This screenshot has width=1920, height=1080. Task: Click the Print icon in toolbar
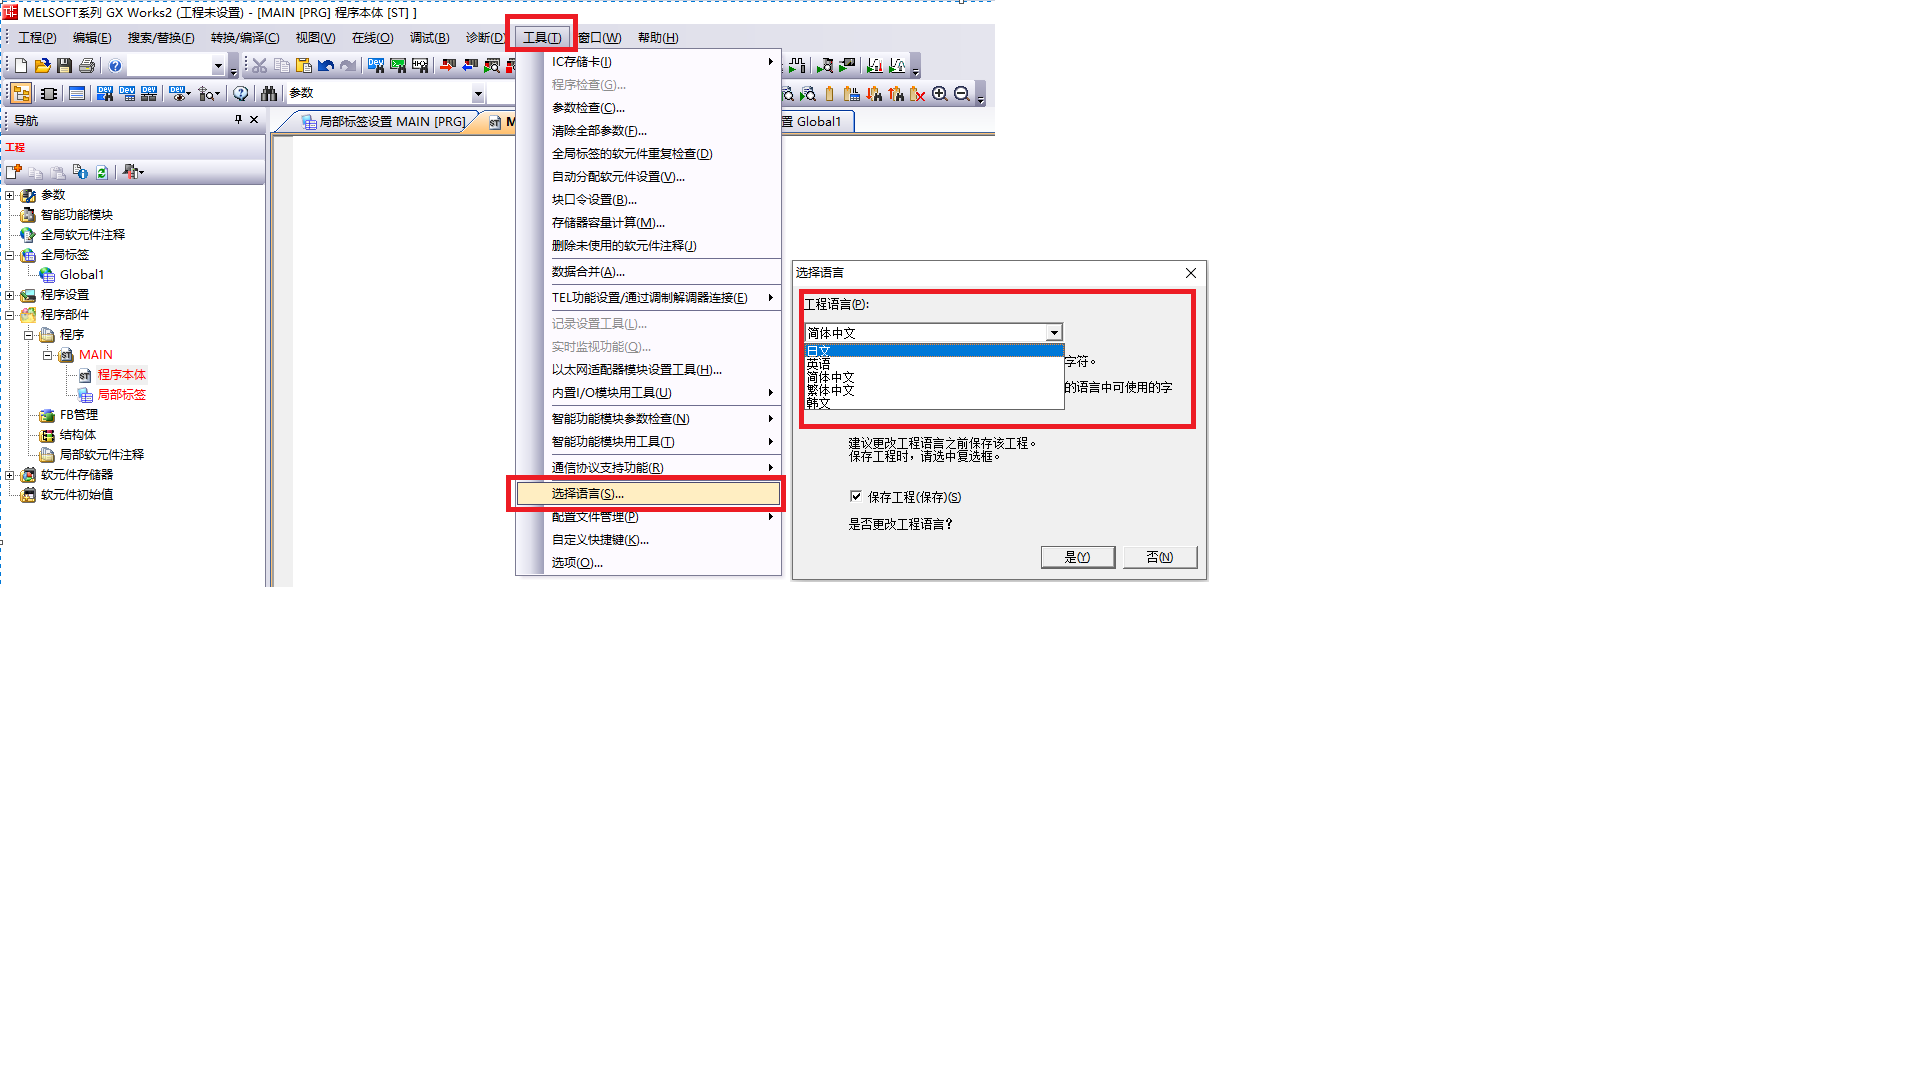[87, 66]
